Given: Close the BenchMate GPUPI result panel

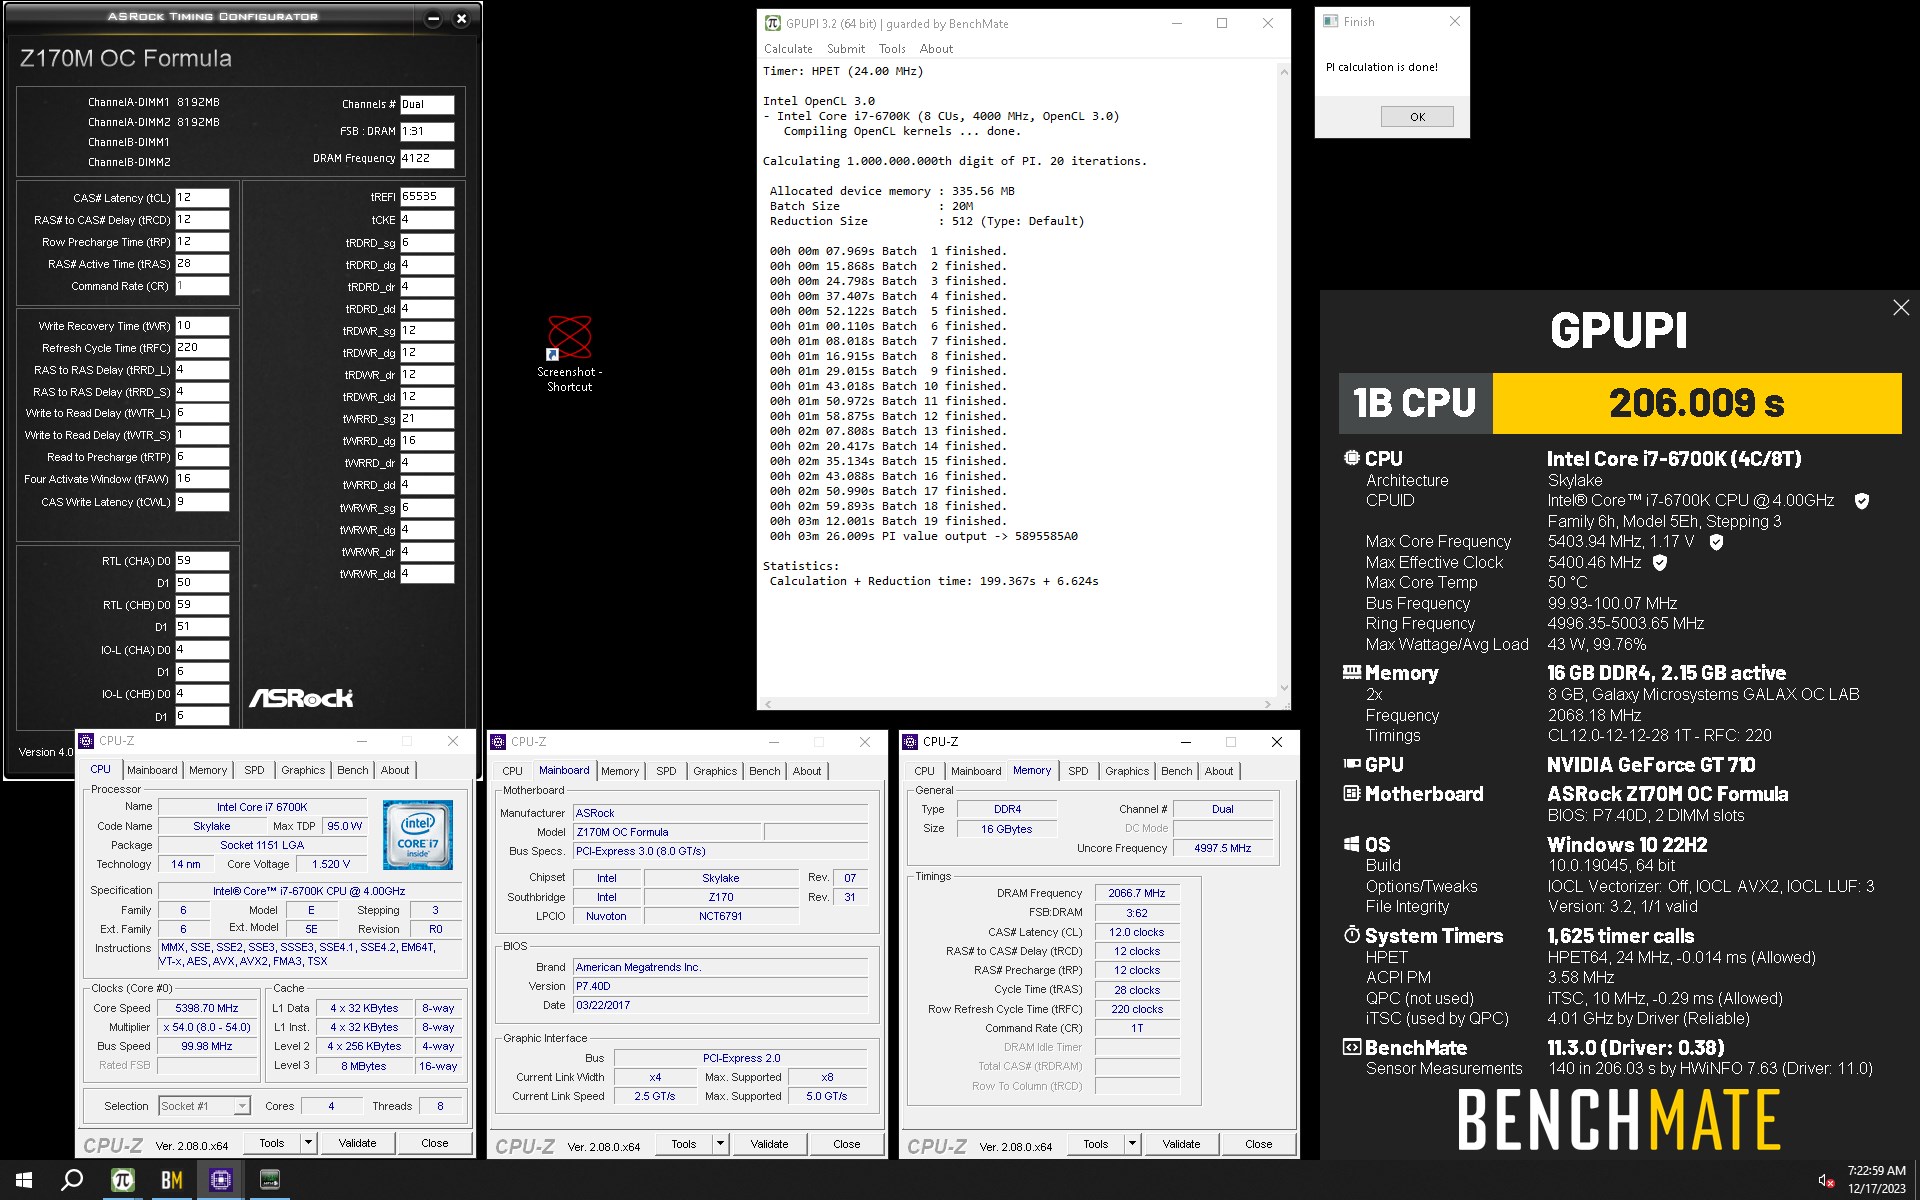Looking at the screenshot, I should tap(1901, 308).
